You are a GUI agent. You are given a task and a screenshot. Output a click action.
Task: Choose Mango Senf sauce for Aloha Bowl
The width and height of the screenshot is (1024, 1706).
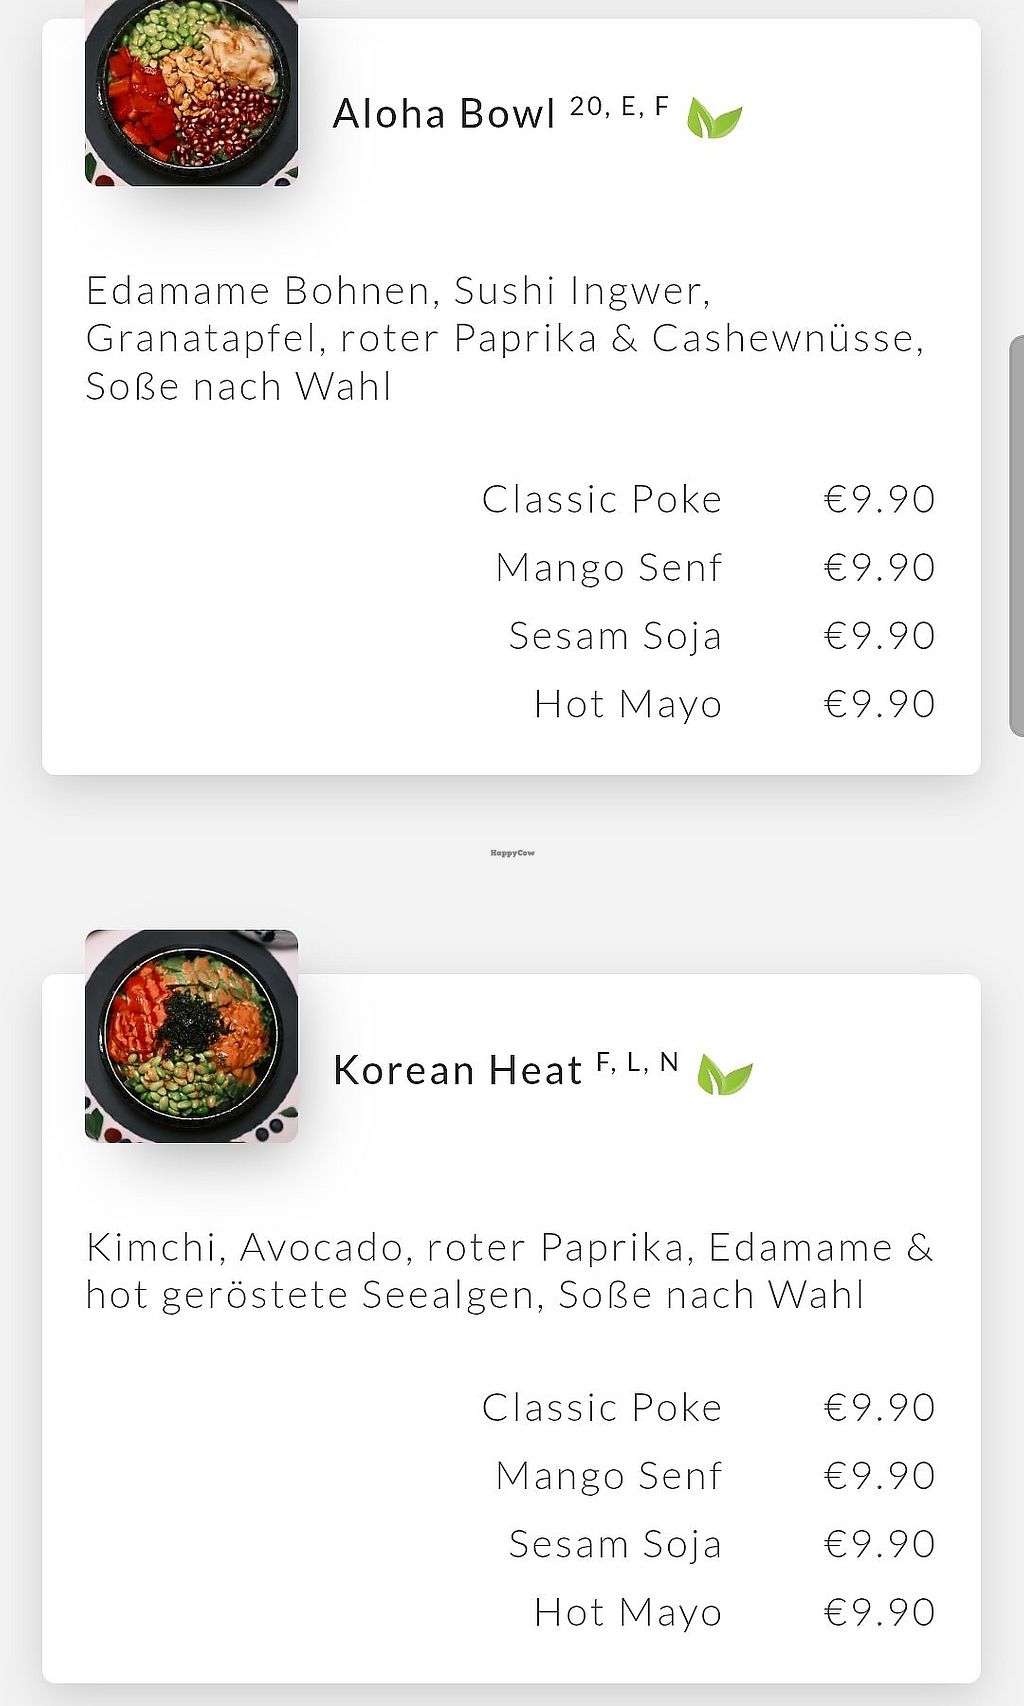[x=608, y=567]
